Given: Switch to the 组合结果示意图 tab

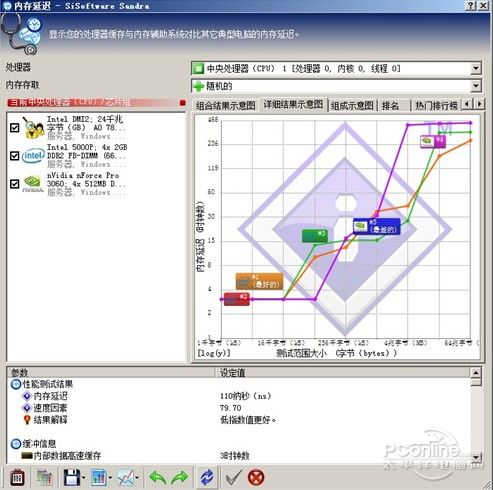Looking at the screenshot, I should pos(226,106).
